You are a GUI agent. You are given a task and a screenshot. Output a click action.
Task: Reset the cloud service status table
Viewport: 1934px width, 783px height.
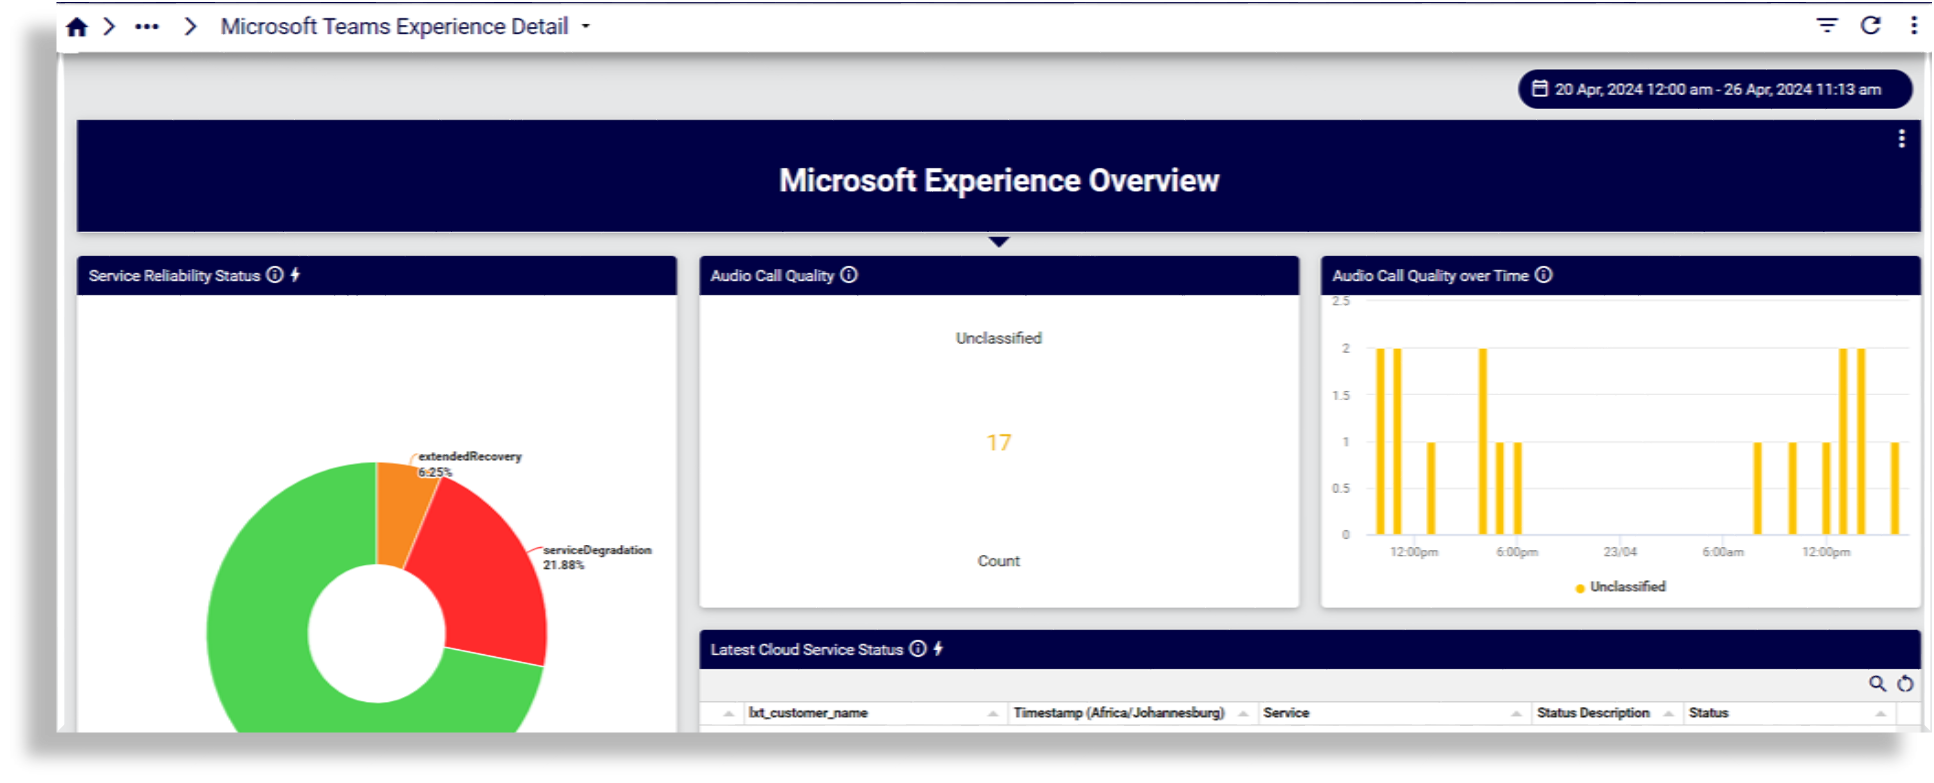pyautogui.click(x=1905, y=684)
